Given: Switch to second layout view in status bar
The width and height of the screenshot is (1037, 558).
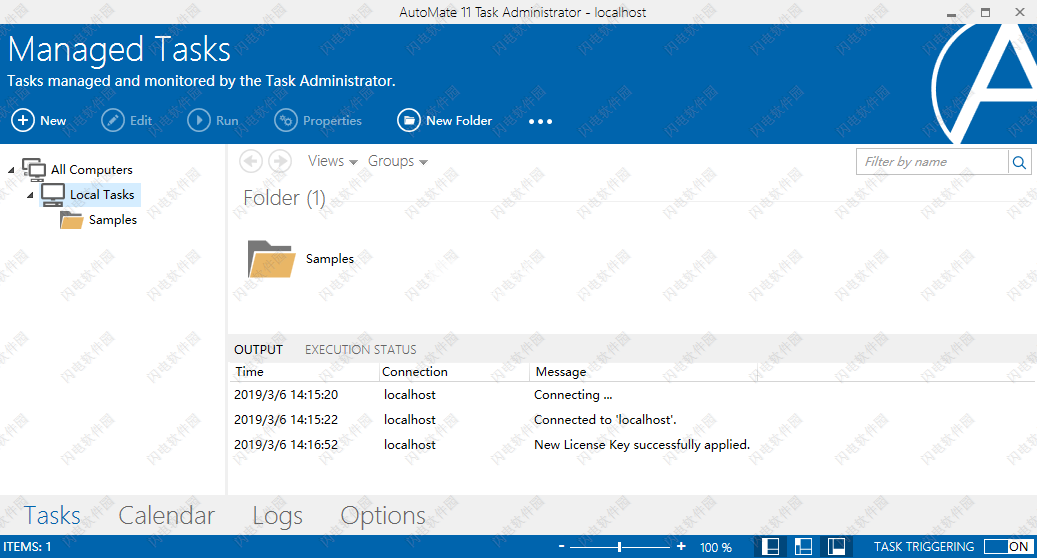Looking at the screenshot, I should point(804,547).
